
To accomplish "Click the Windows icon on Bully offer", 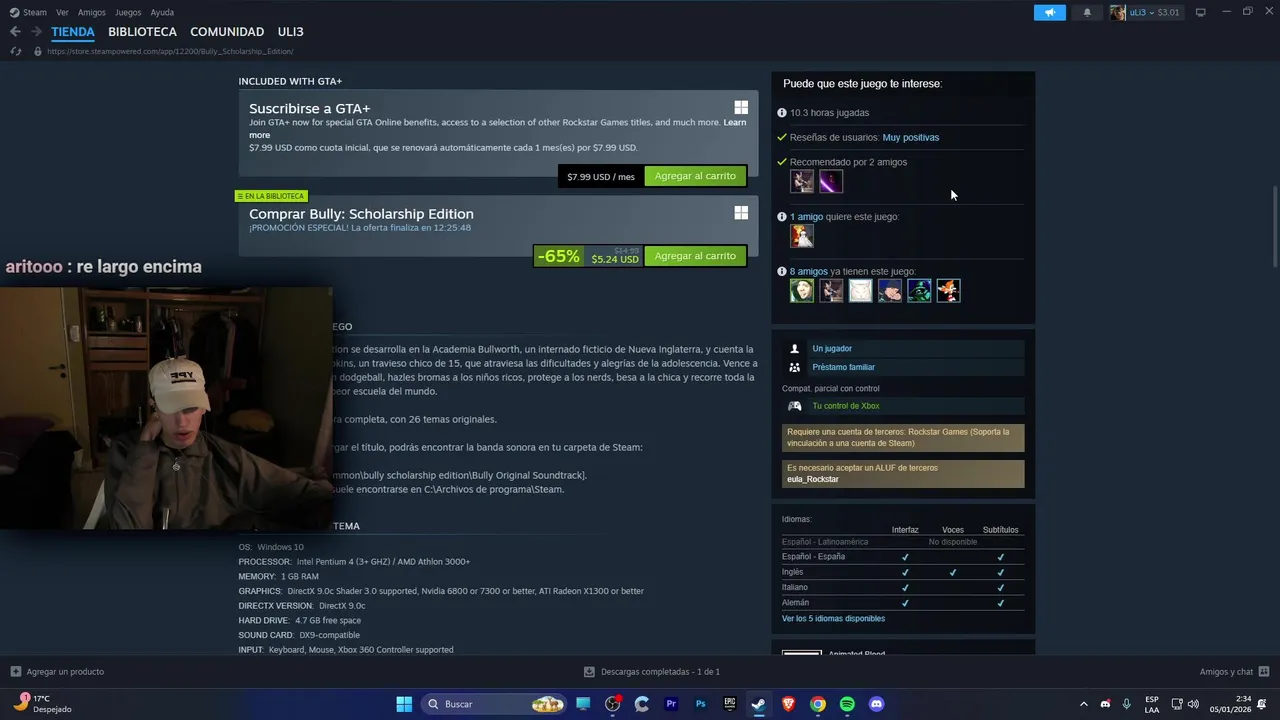I will tap(741, 212).
